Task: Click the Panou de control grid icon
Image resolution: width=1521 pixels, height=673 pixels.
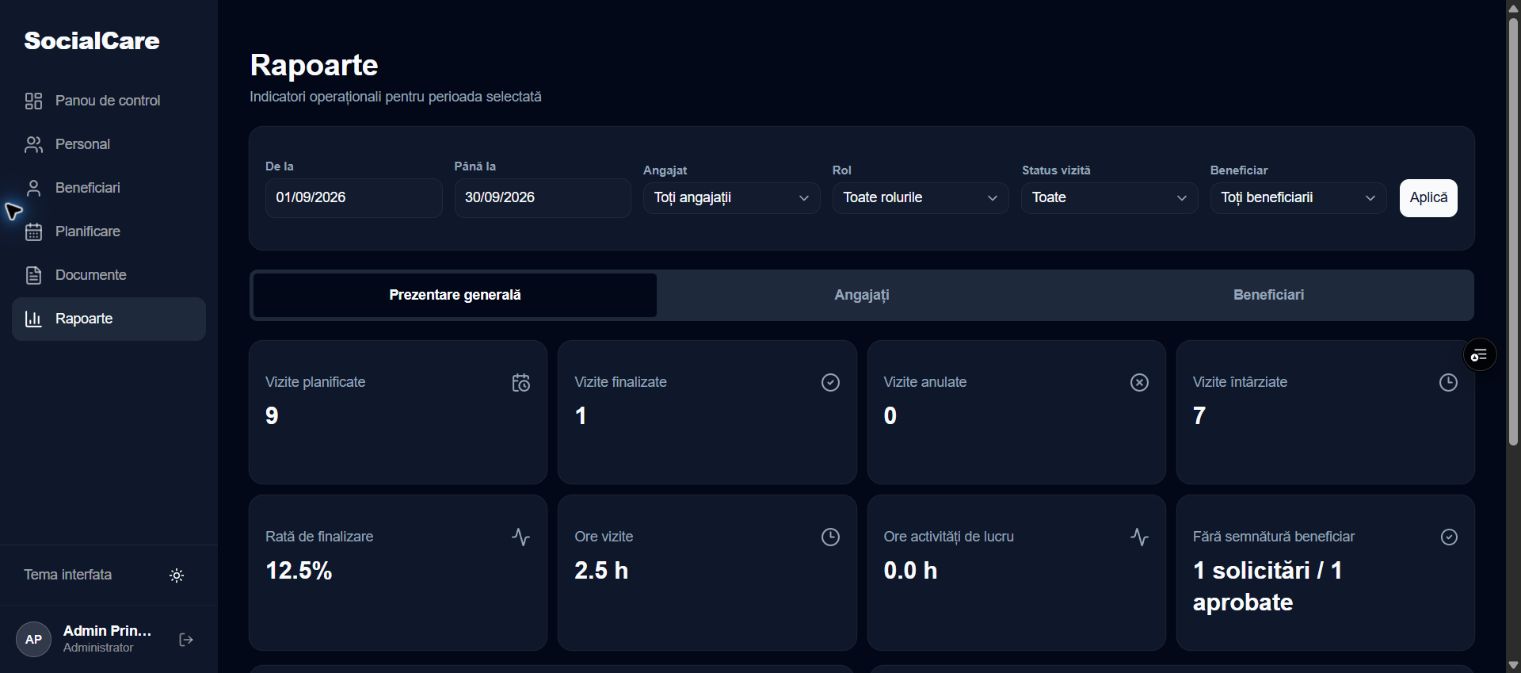Action: [x=34, y=101]
